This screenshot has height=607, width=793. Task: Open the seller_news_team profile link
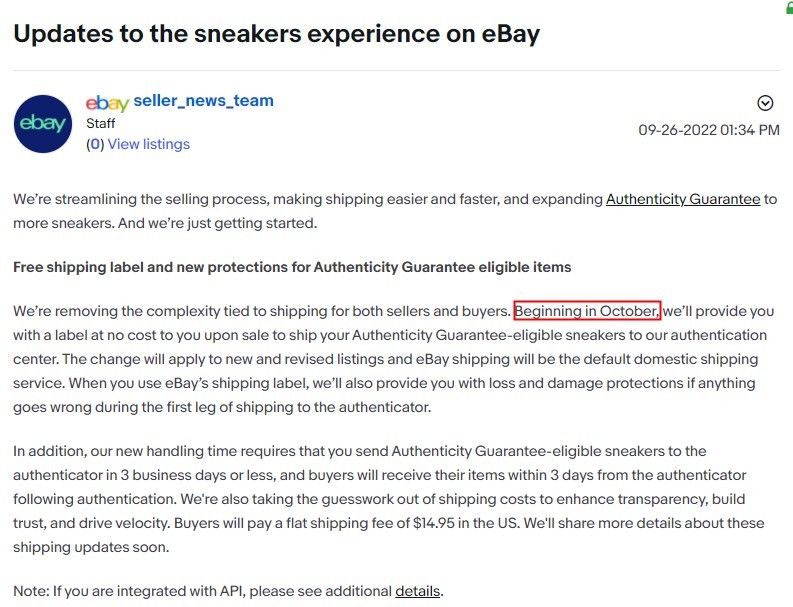203,101
